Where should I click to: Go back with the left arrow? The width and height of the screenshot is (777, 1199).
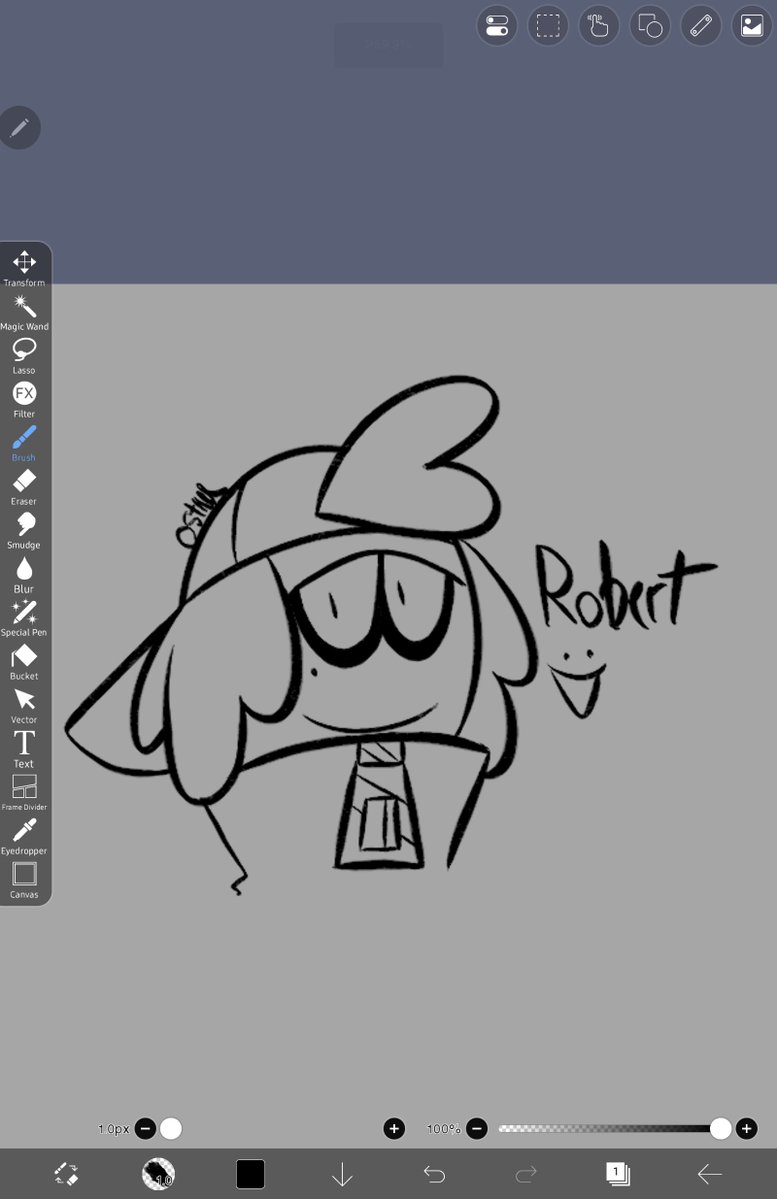pos(710,1174)
